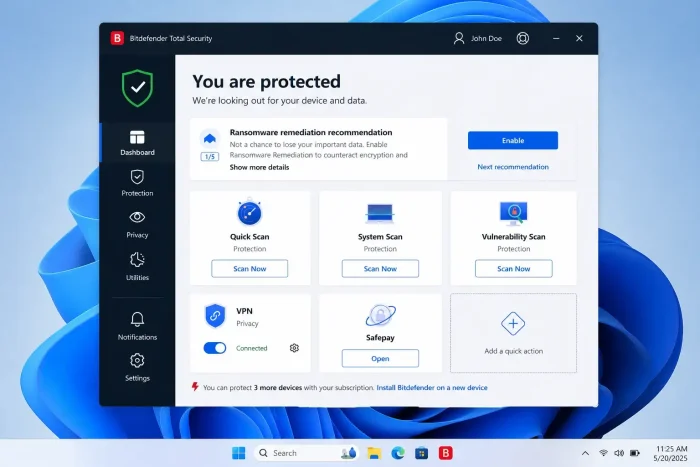The height and width of the screenshot is (467, 700).
Task: Click the 1/5 recommendation counter
Action: [x=209, y=157]
